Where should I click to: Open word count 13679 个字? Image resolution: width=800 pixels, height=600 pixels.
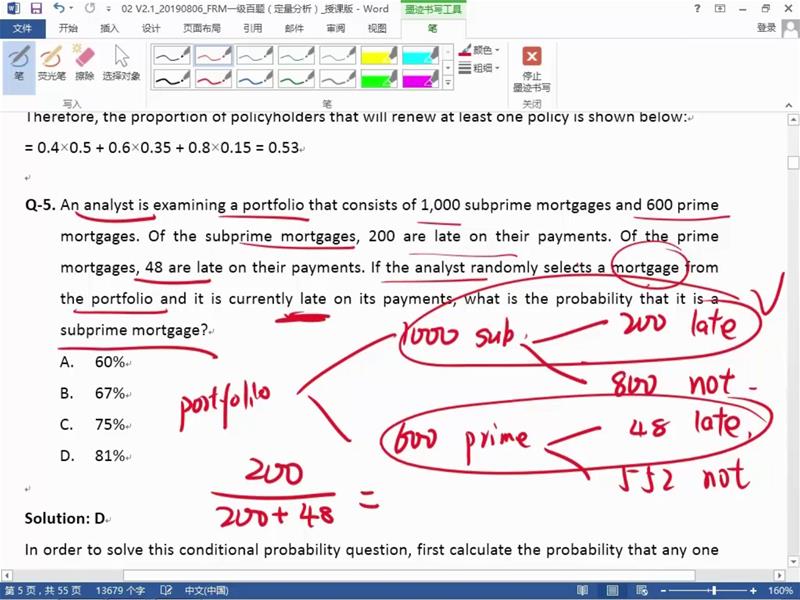120,591
